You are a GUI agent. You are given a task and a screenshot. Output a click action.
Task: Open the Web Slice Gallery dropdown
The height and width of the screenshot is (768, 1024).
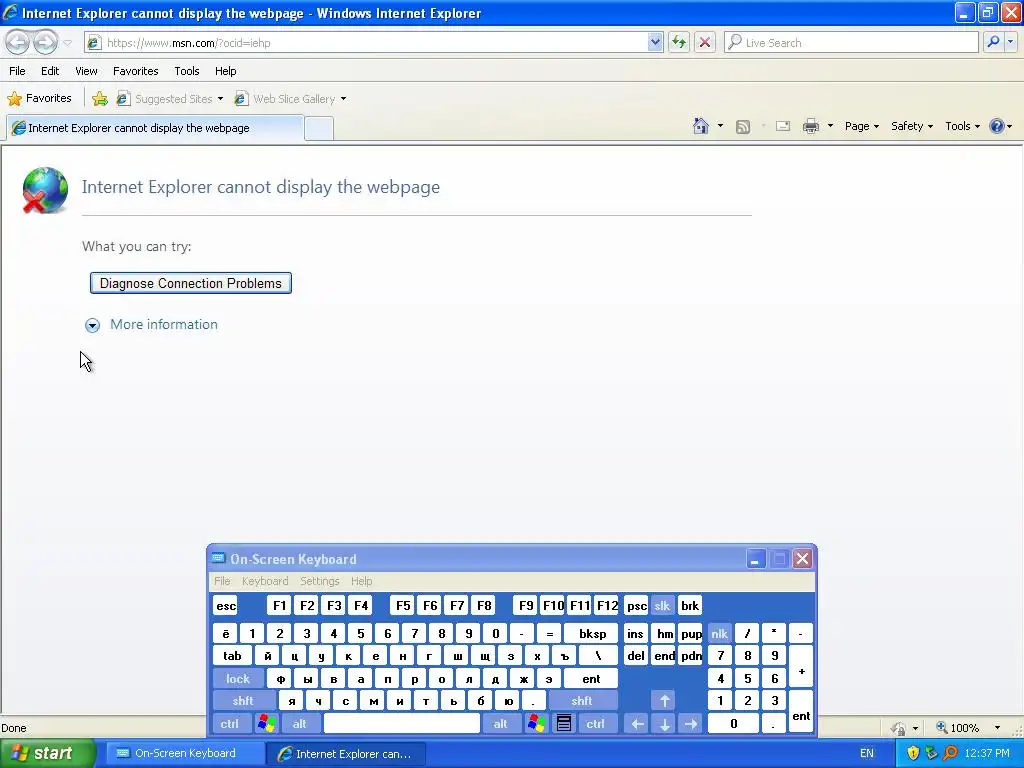click(344, 99)
